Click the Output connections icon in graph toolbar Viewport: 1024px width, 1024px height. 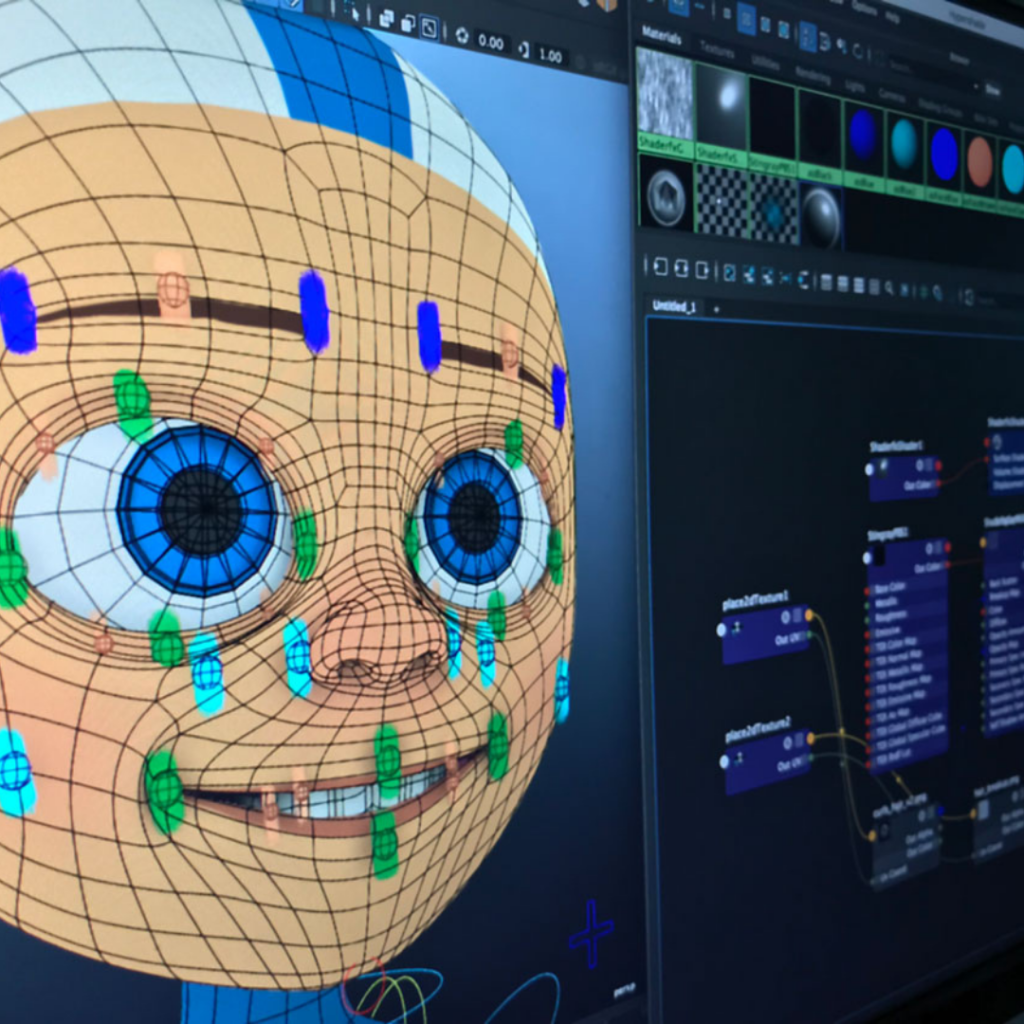pyautogui.click(x=703, y=271)
